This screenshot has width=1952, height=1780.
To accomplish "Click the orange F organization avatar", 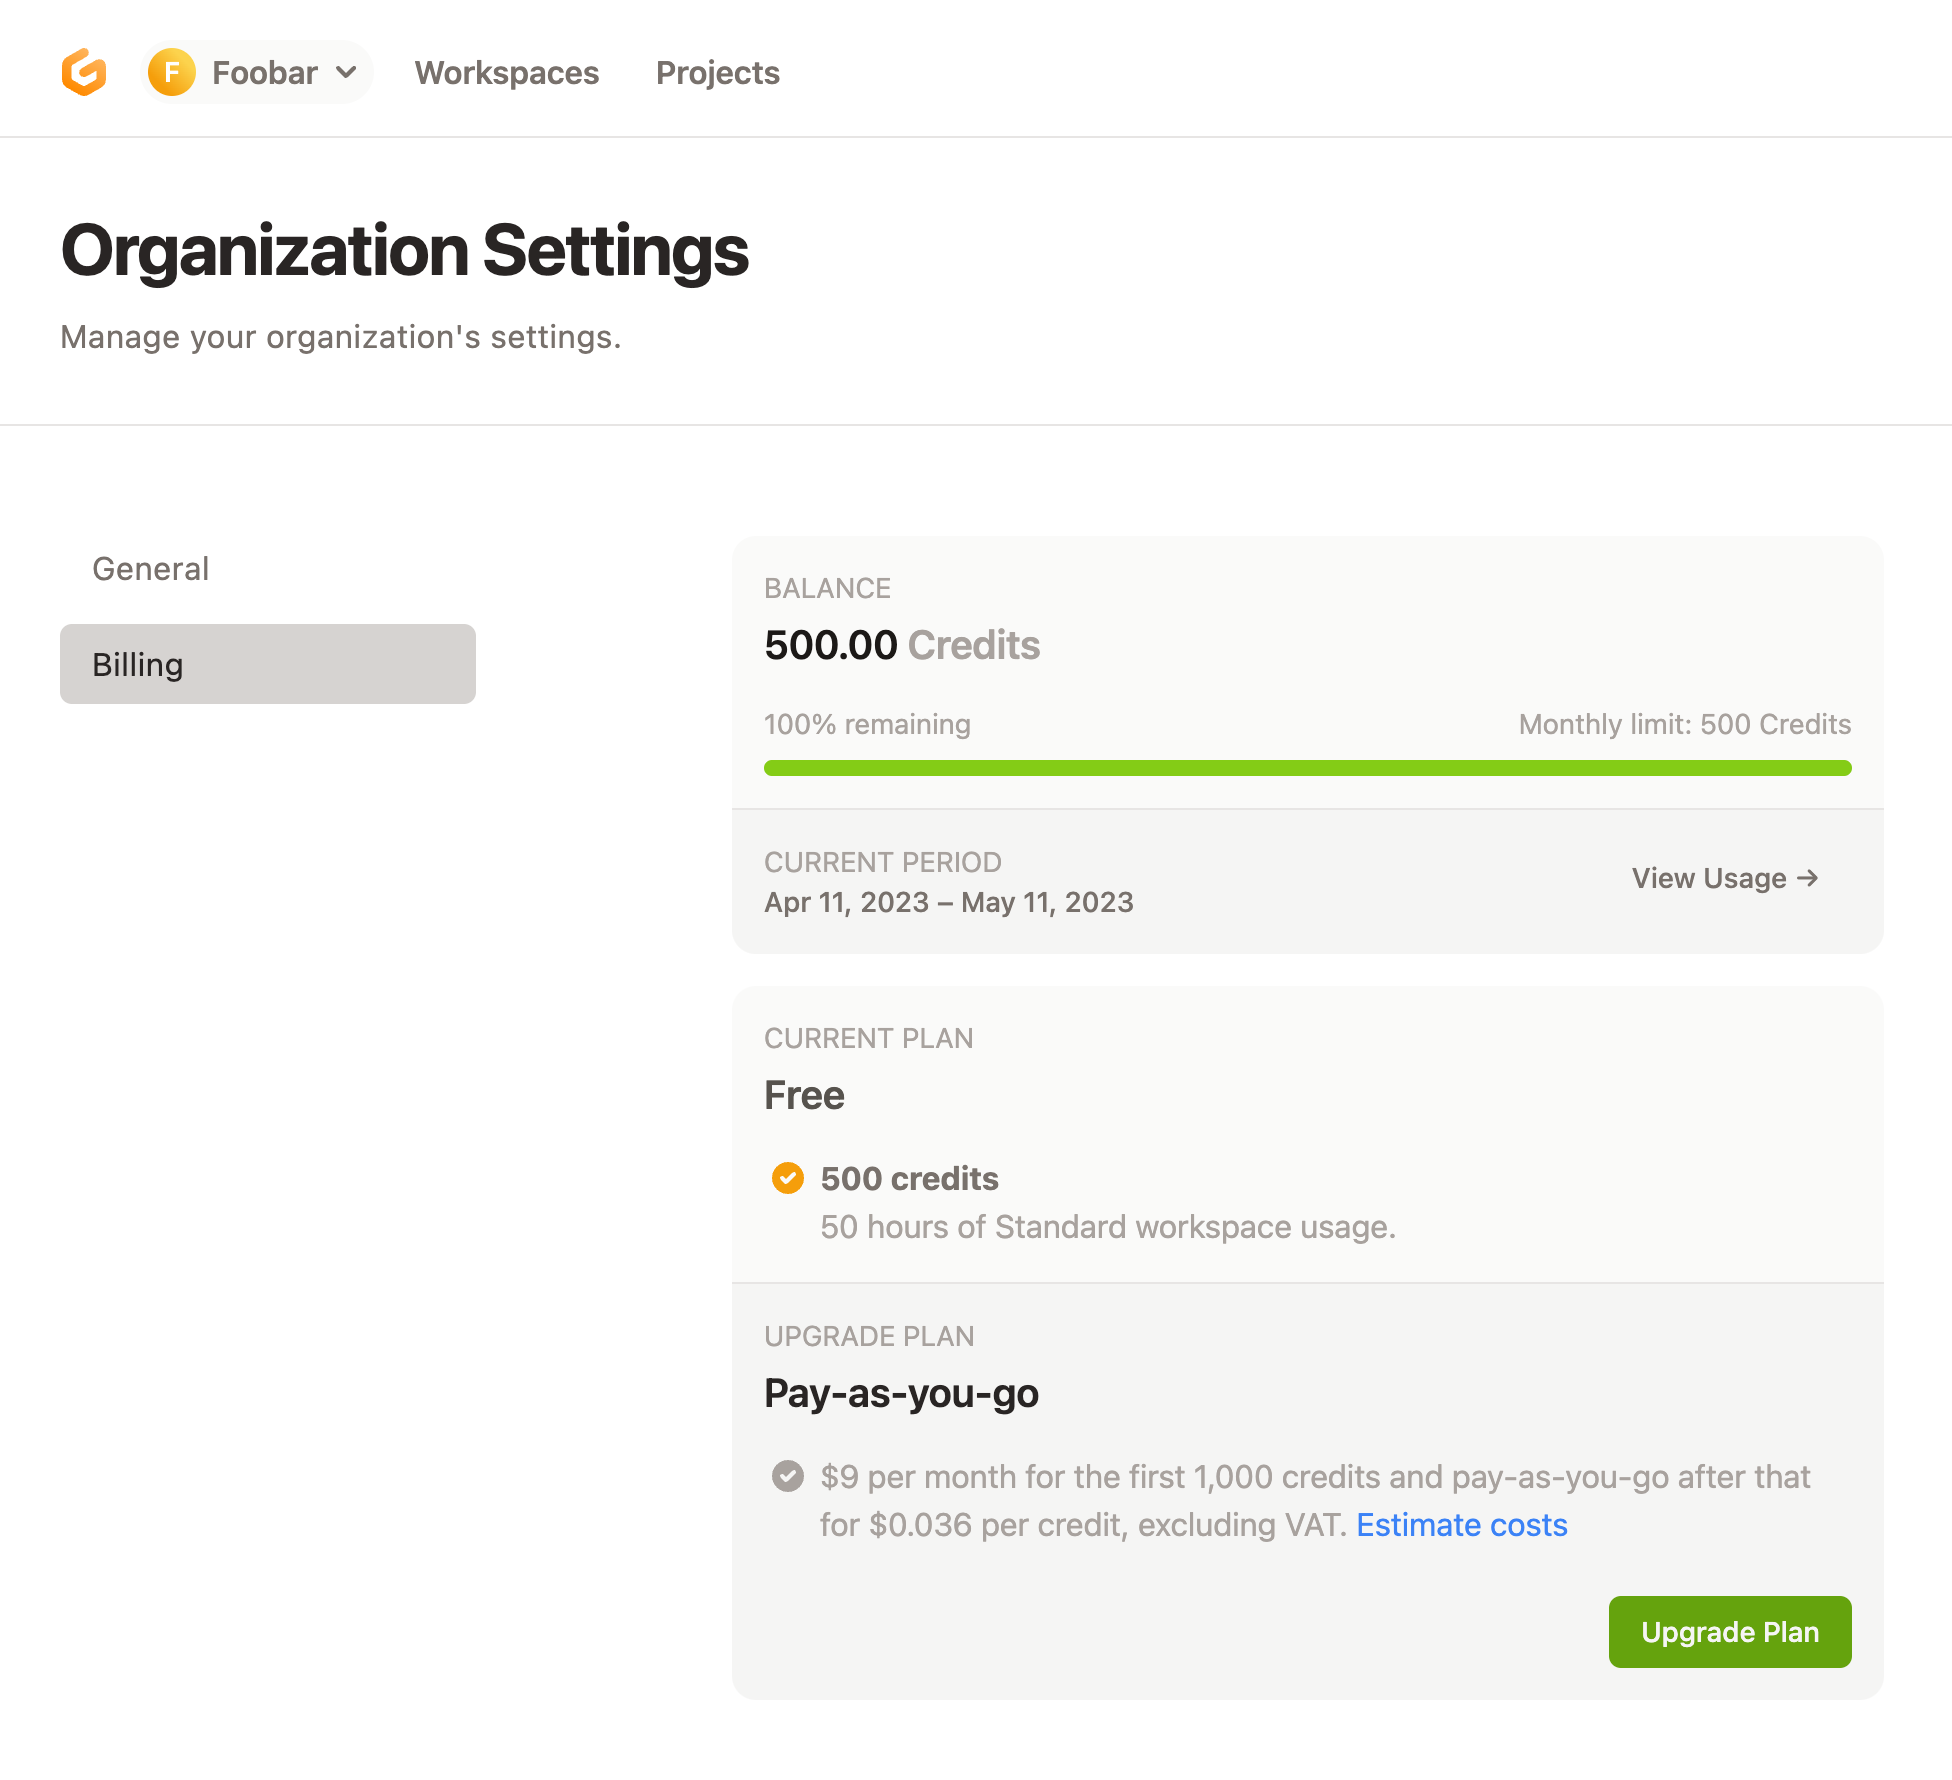I will [x=172, y=72].
